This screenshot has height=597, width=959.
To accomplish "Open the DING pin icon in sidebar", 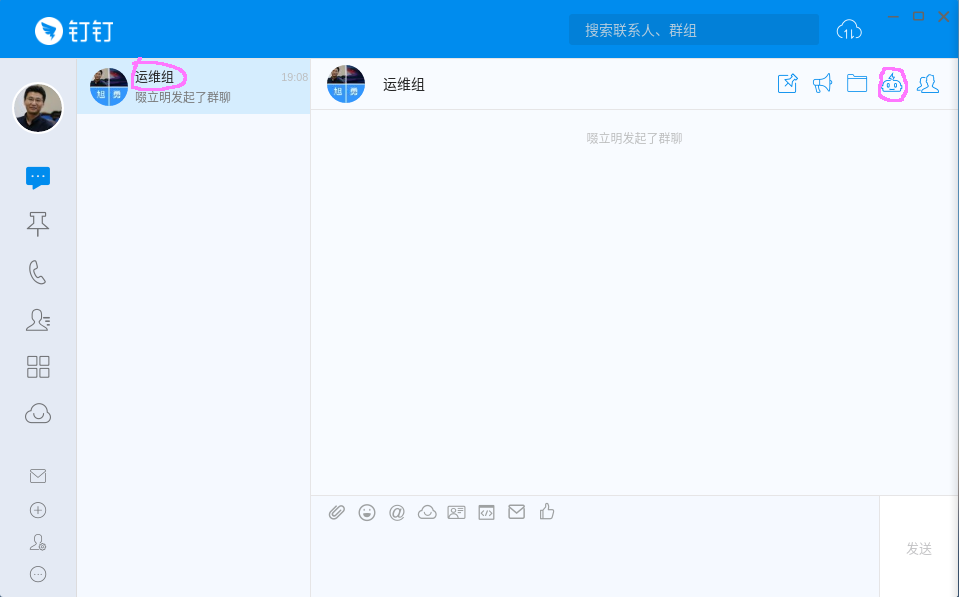I will [38, 224].
